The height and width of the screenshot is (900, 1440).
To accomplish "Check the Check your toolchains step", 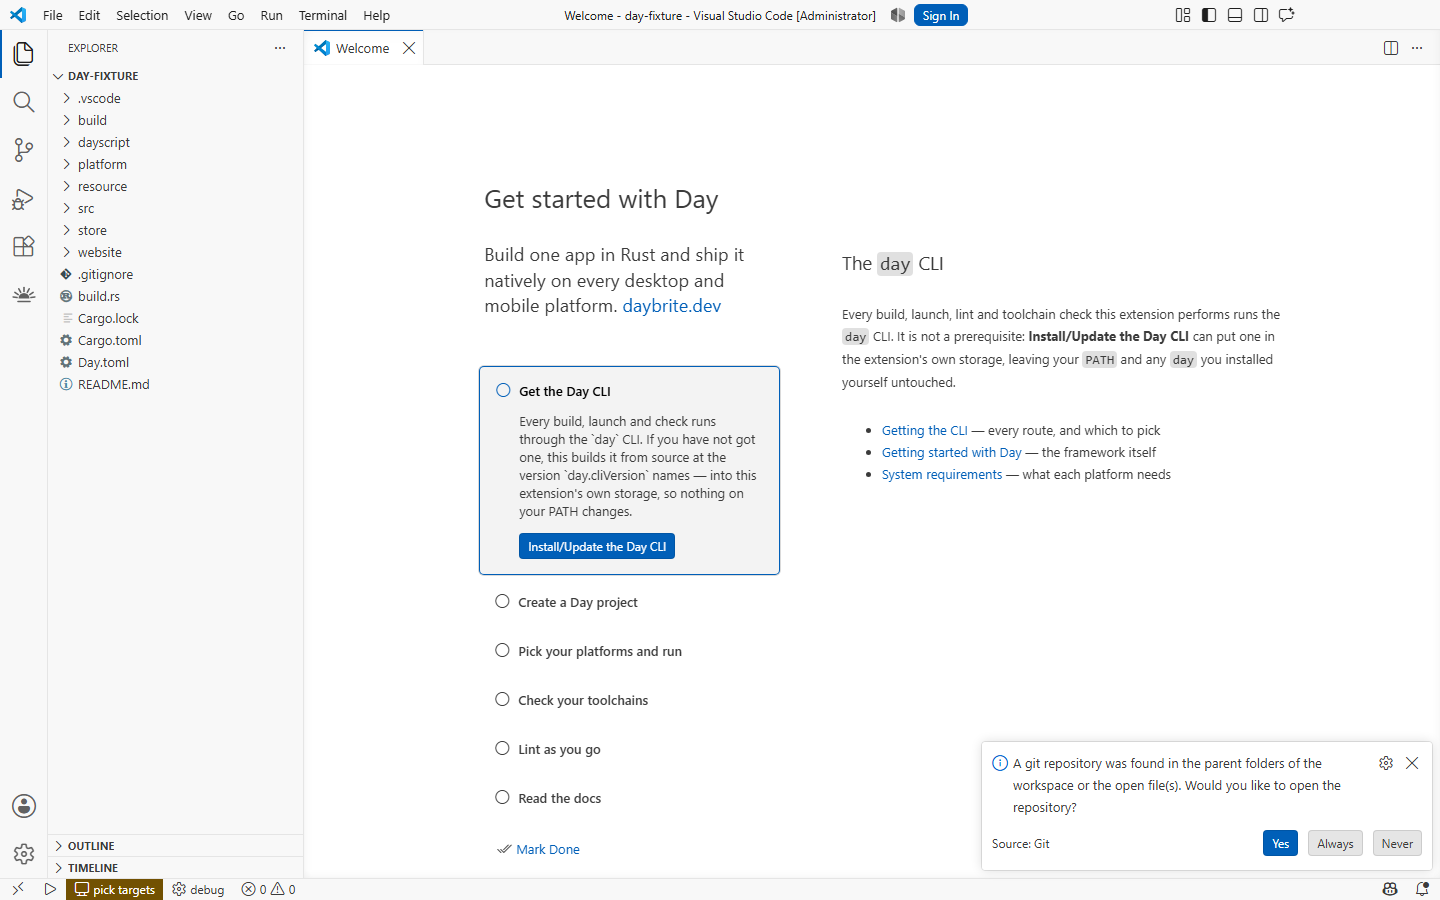I will pos(503,699).
